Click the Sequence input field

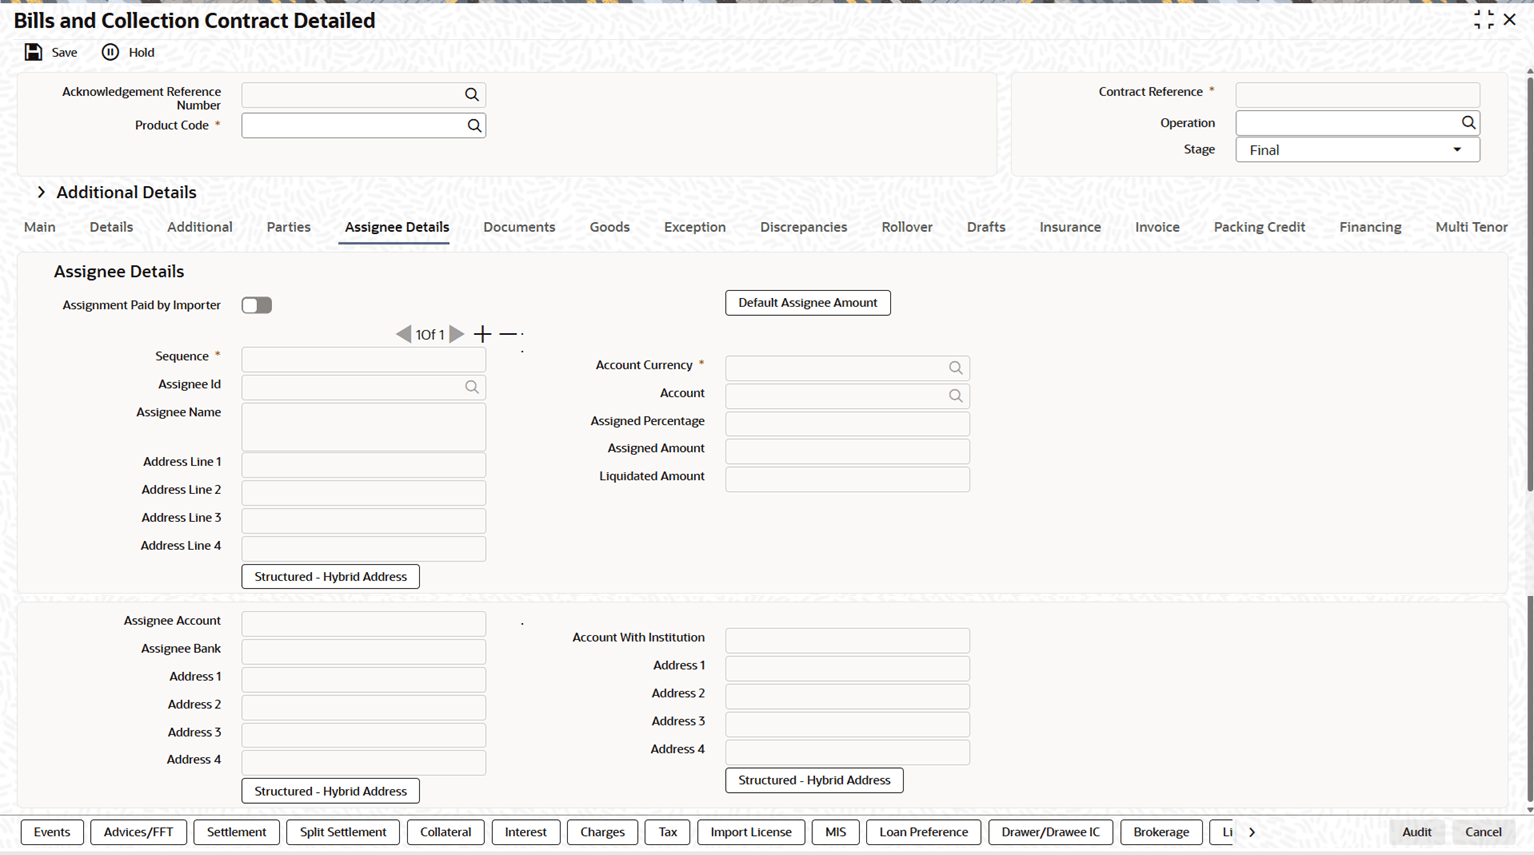(364, 360)
